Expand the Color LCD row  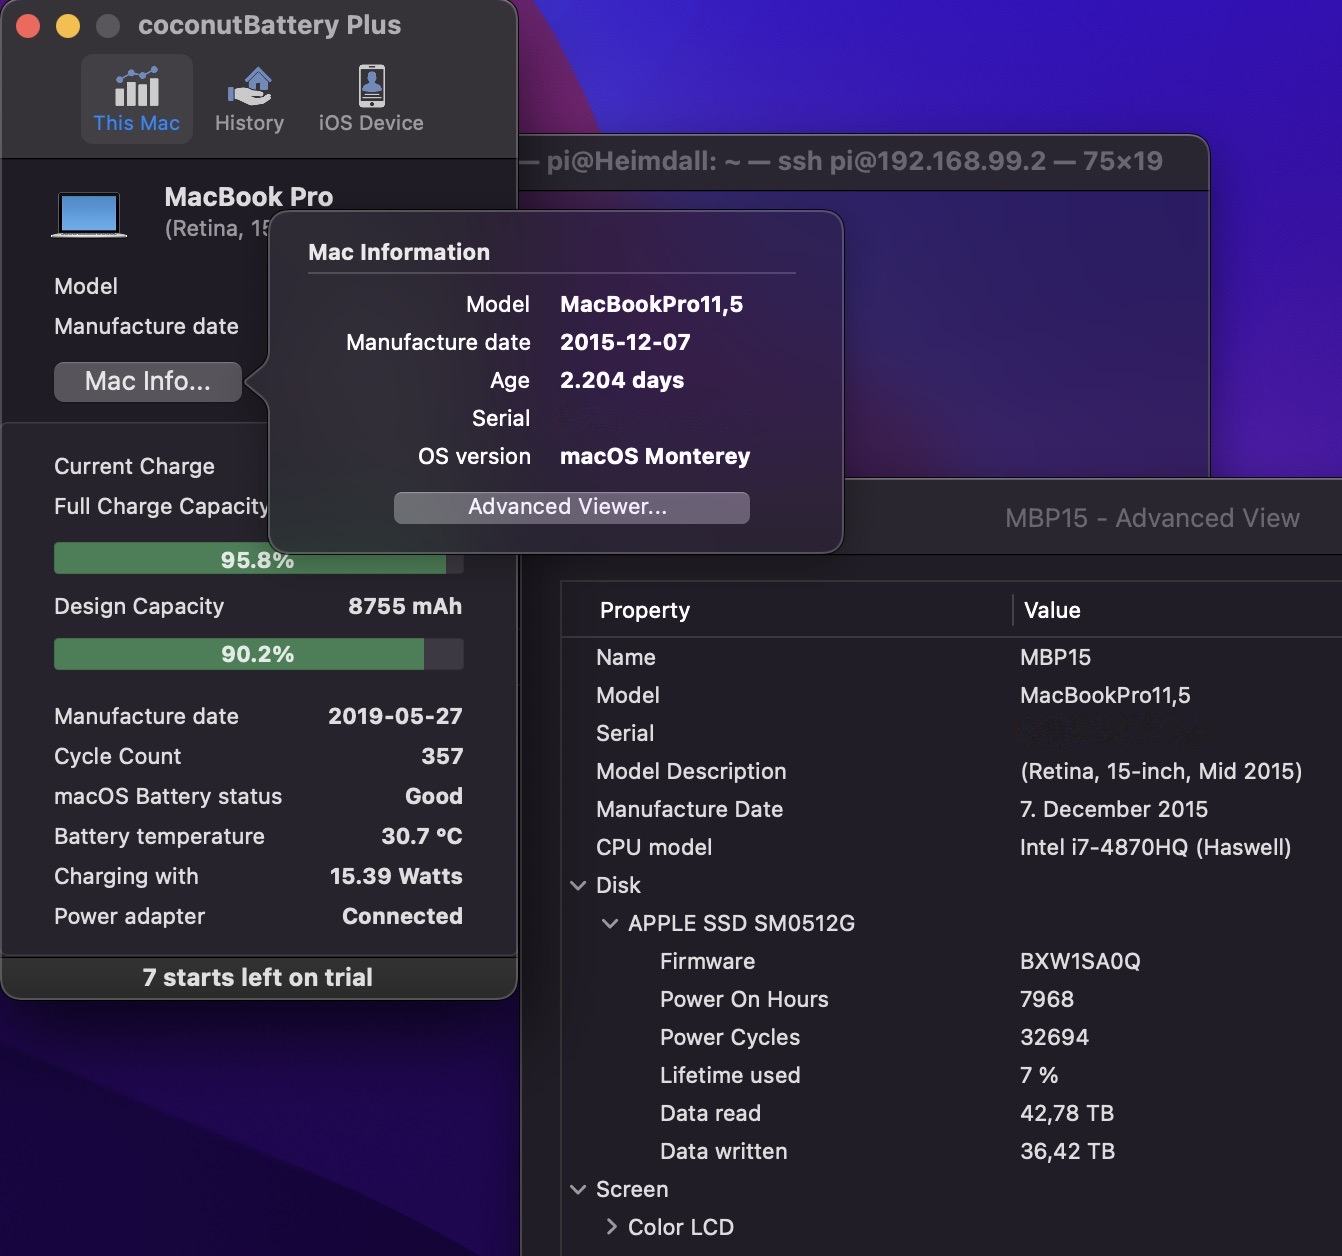[611, 1227]
